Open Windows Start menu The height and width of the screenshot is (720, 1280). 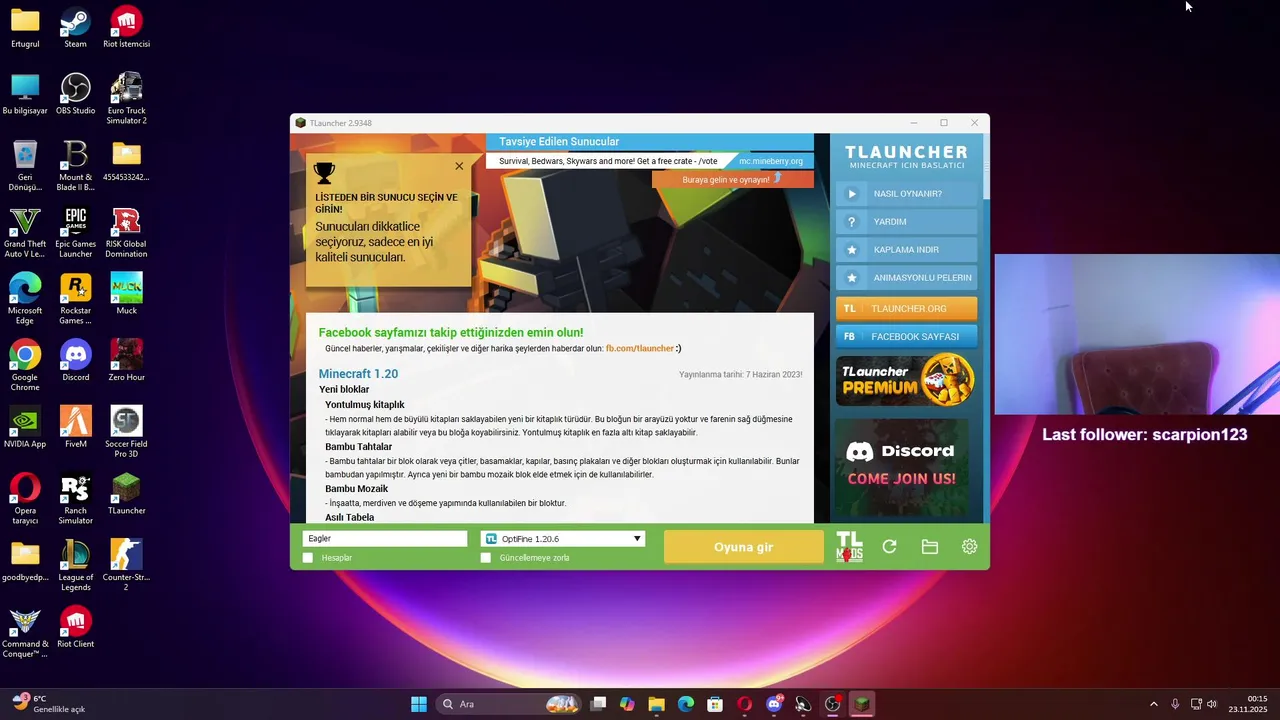419,704
